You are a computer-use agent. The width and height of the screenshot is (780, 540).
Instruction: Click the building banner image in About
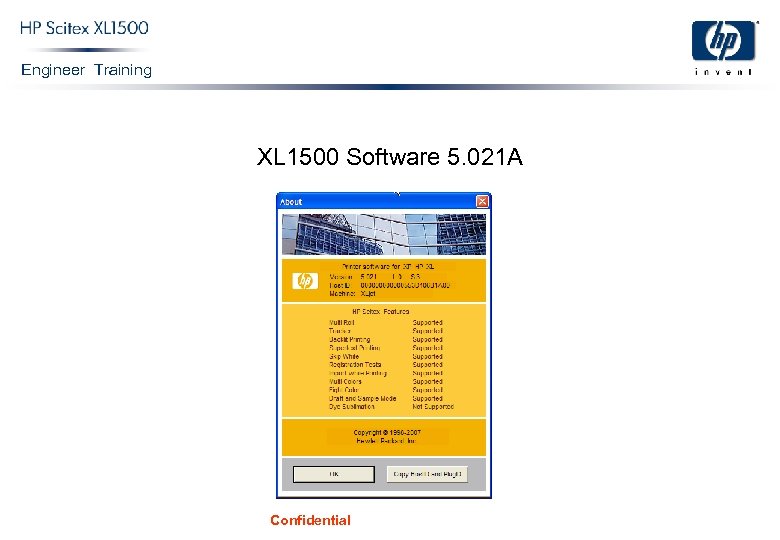pyautogui.click(x=384, y=234)
